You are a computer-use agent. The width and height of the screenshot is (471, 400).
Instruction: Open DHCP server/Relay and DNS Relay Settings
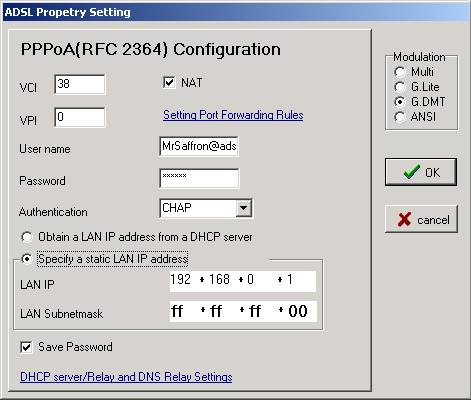(126, 377)
